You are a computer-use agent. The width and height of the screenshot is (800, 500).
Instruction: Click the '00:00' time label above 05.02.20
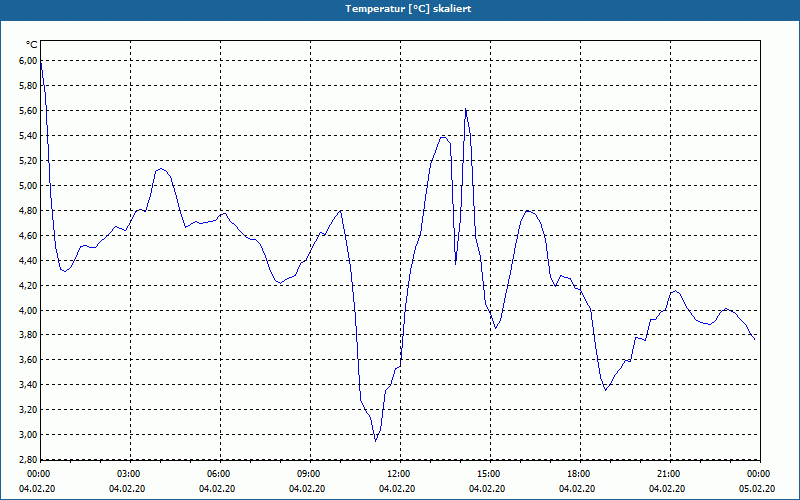pos(758,474)
